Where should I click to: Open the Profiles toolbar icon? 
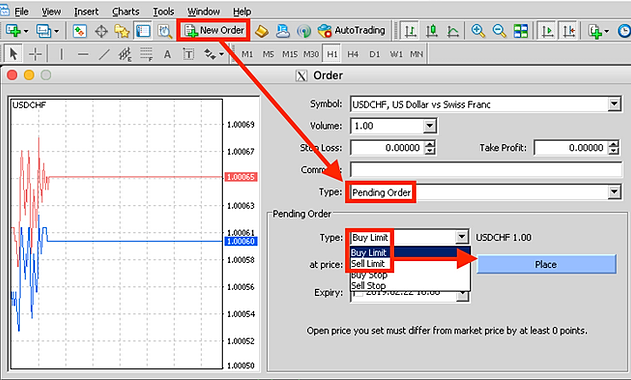coord(43,31)
